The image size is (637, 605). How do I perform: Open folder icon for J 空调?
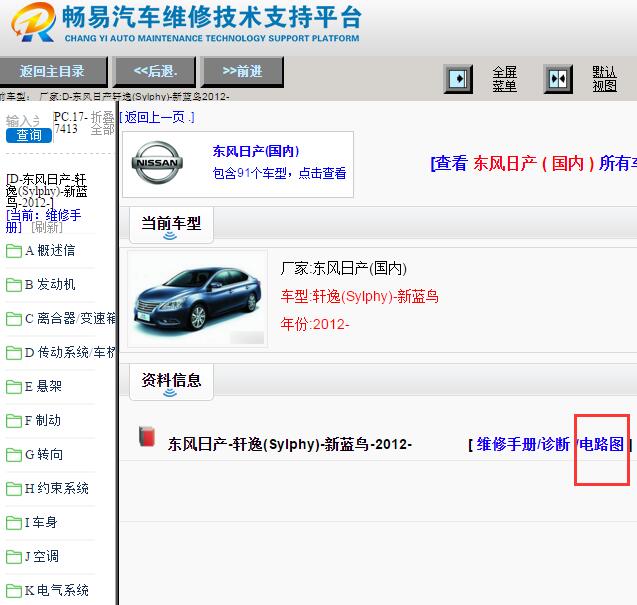14,556
